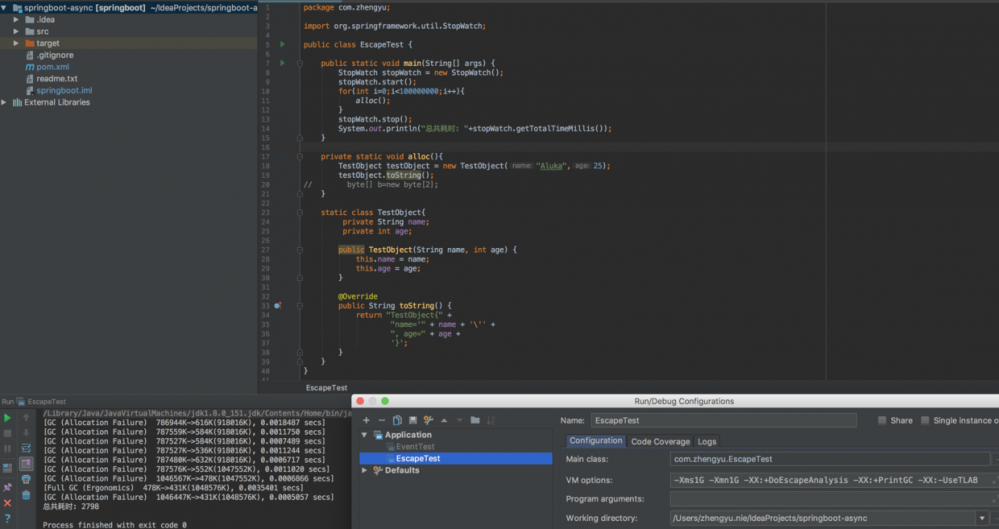Click the green Rerun button in Run panel
Viewport: 999px width, 529px height.
(7, 418)
